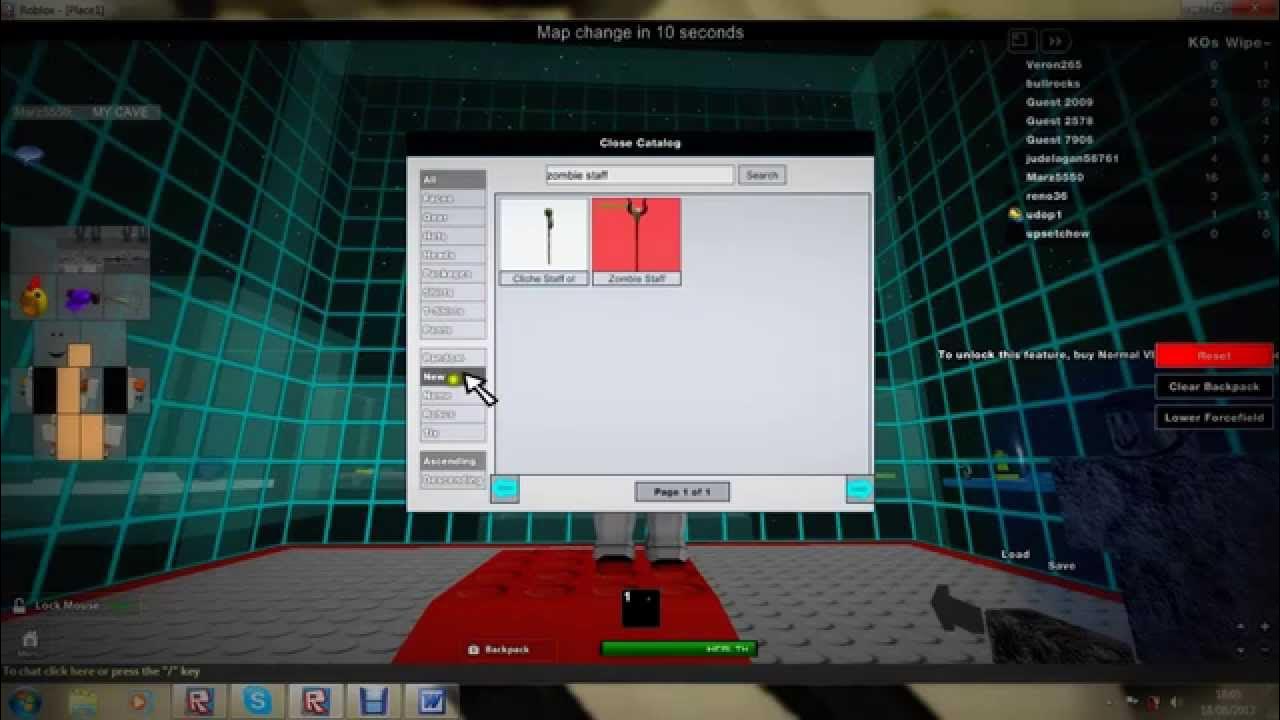Click Clear Backpack button

[x=1214, y=387]
